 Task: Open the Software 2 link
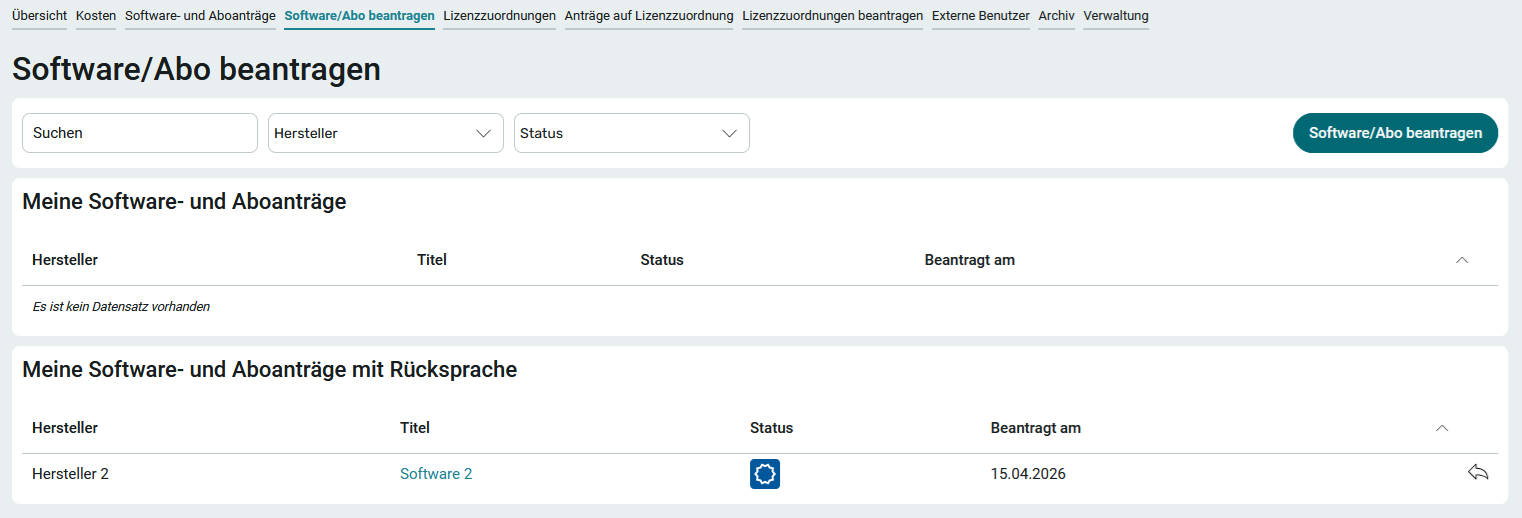click(436, 474)
